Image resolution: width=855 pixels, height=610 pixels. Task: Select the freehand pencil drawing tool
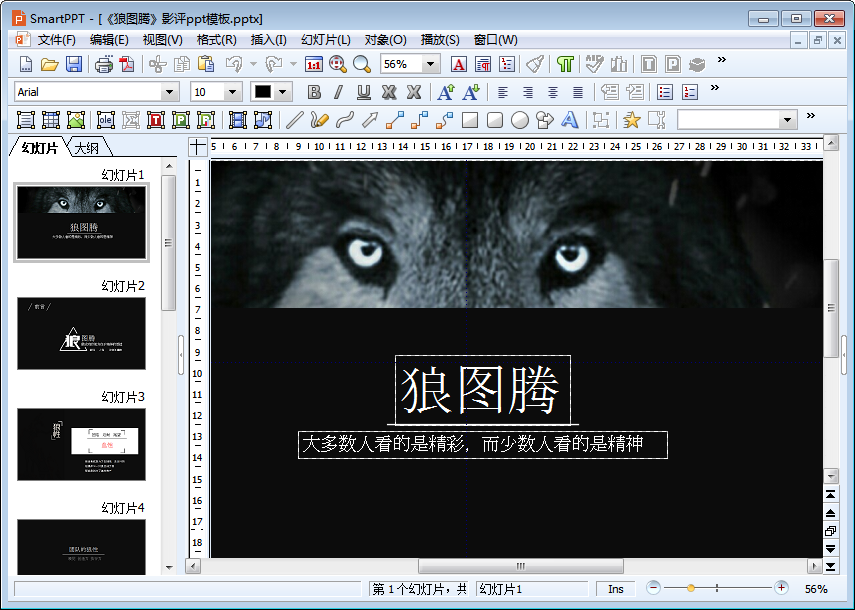pyautogui.click(x=320, y=120)
